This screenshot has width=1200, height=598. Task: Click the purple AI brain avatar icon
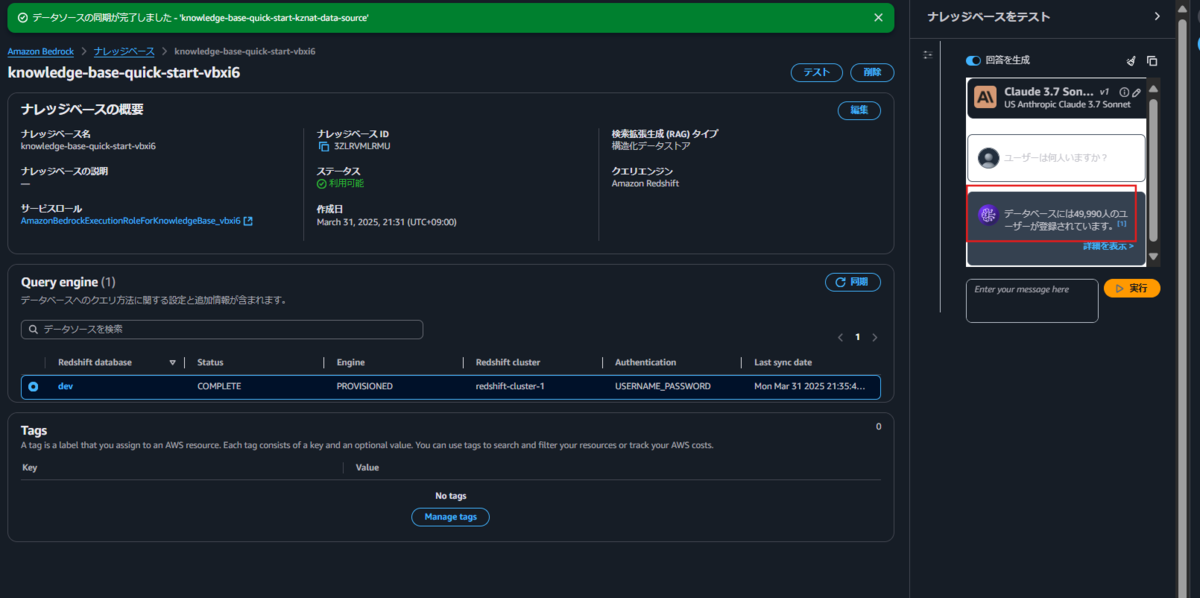pyautogui.click(x=988, y=214)
